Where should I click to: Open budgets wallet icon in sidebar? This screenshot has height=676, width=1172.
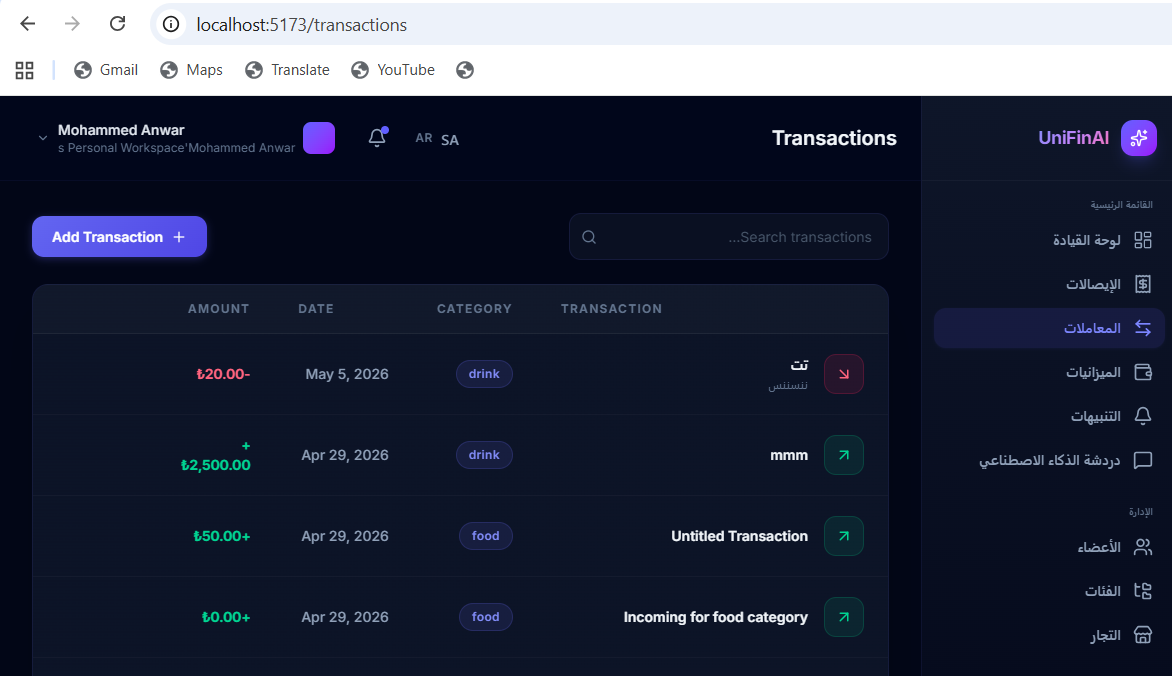coord(1142,372)
